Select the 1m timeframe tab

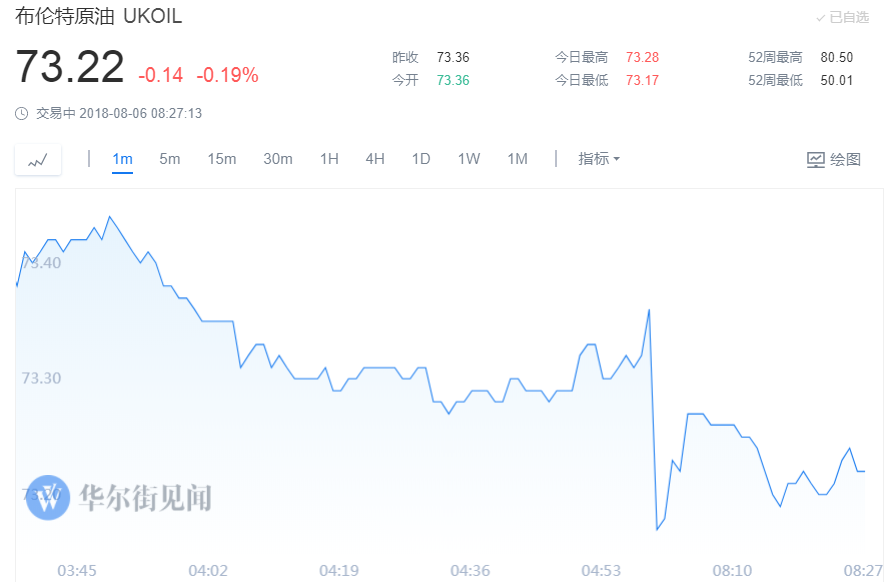(x=123, y=159)
